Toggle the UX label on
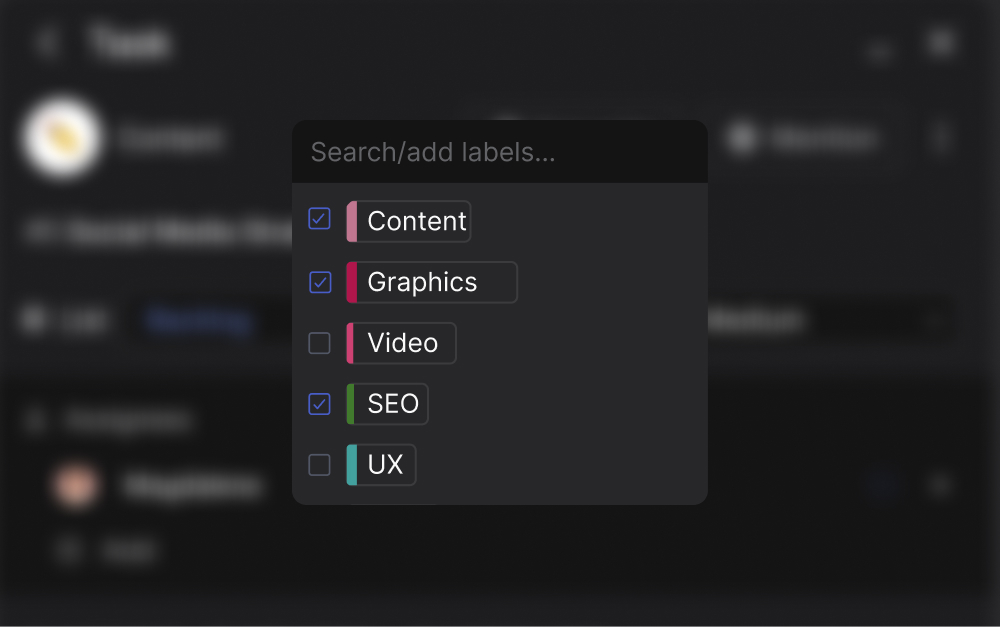The image size is (1000, 627). click(x=319, y=464)
